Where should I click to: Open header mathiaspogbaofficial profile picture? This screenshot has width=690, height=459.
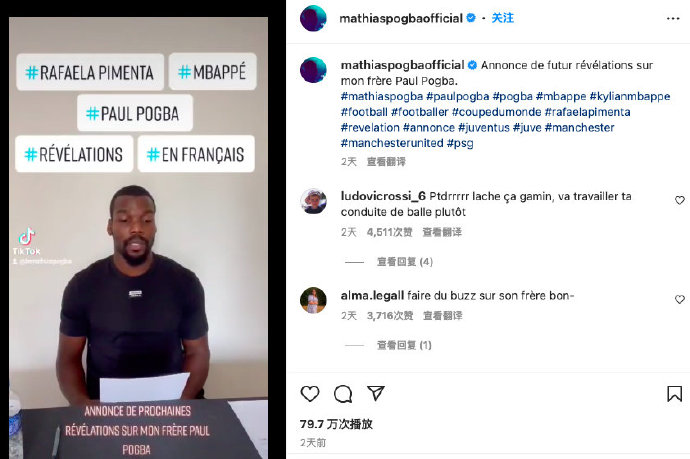coord(313,18)
